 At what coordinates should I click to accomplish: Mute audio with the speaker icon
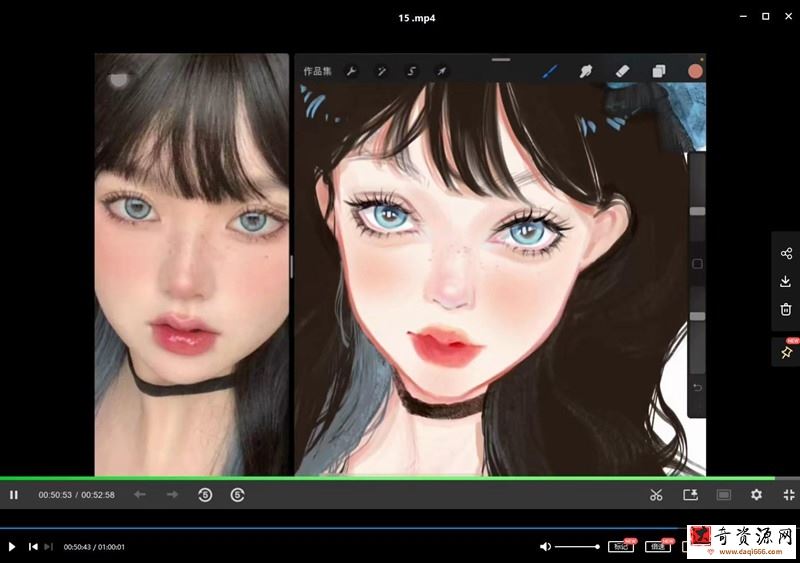click(x=545, y=547)
